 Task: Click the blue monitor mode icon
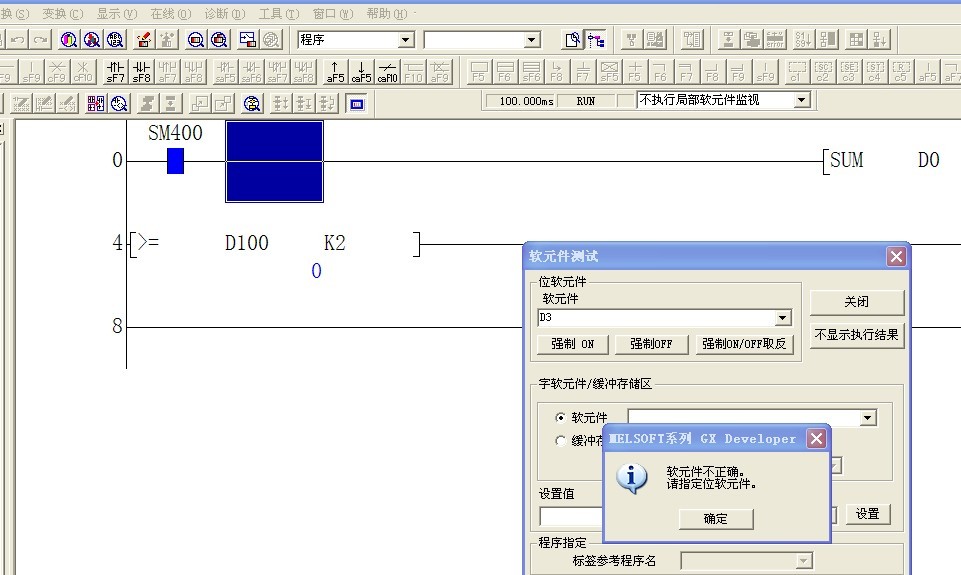click(357, 103)
